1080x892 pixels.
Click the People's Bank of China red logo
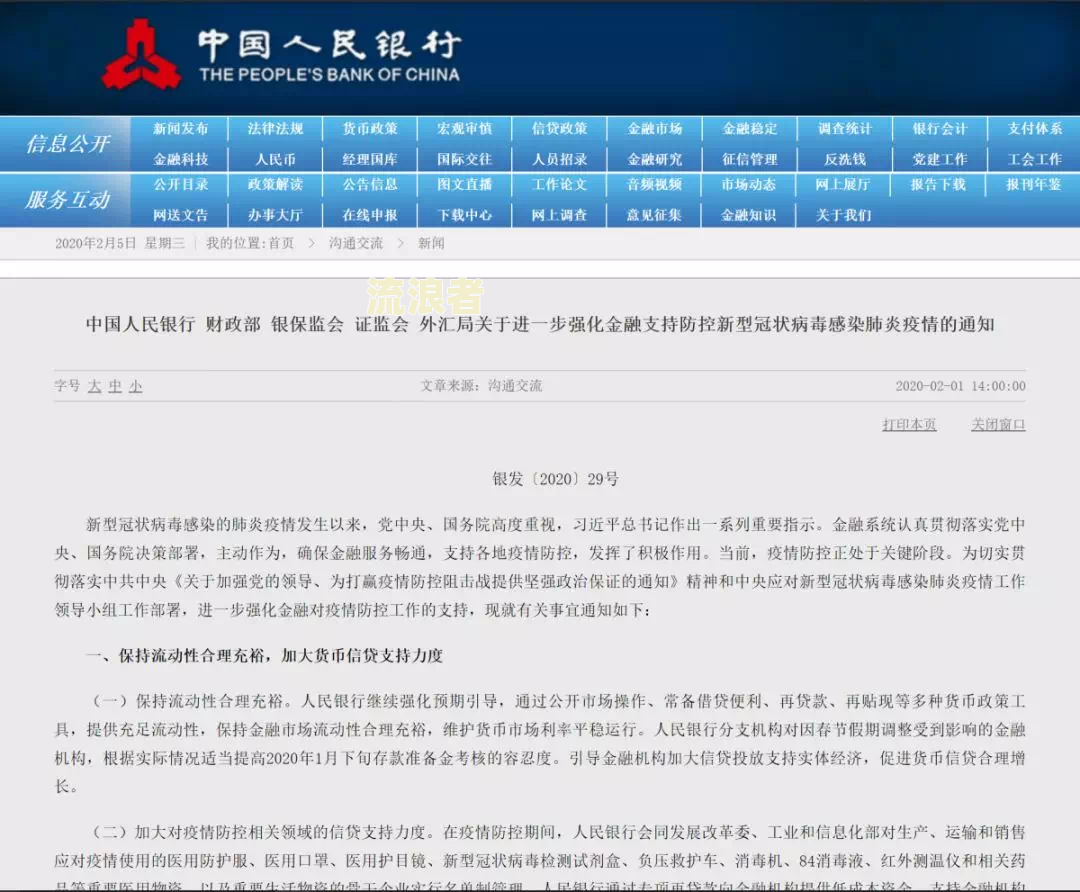141,54
